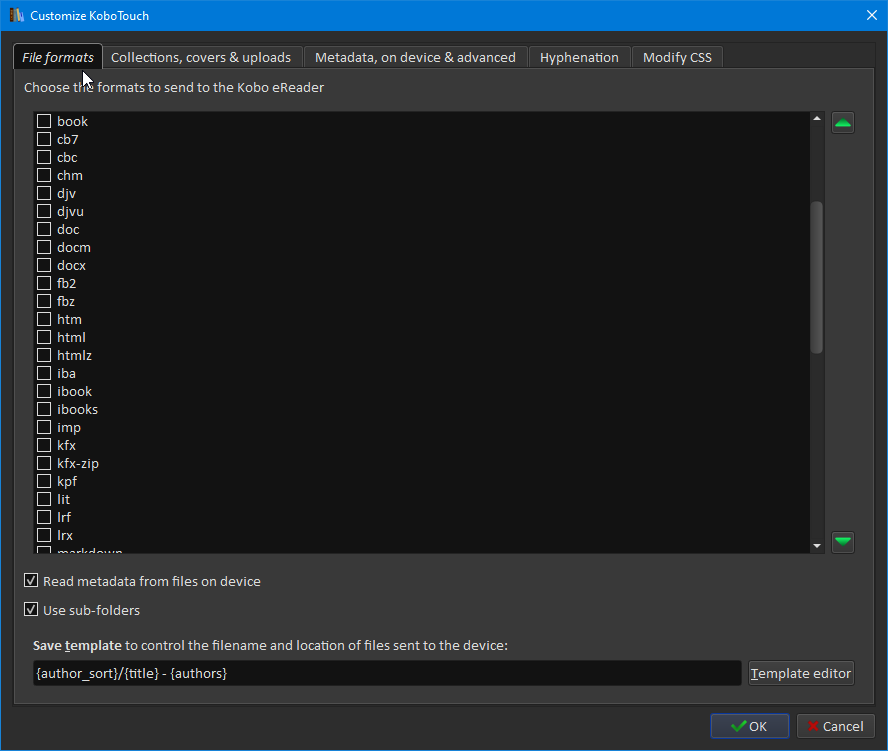Toggle the htm format checkbox

[44, 319]
